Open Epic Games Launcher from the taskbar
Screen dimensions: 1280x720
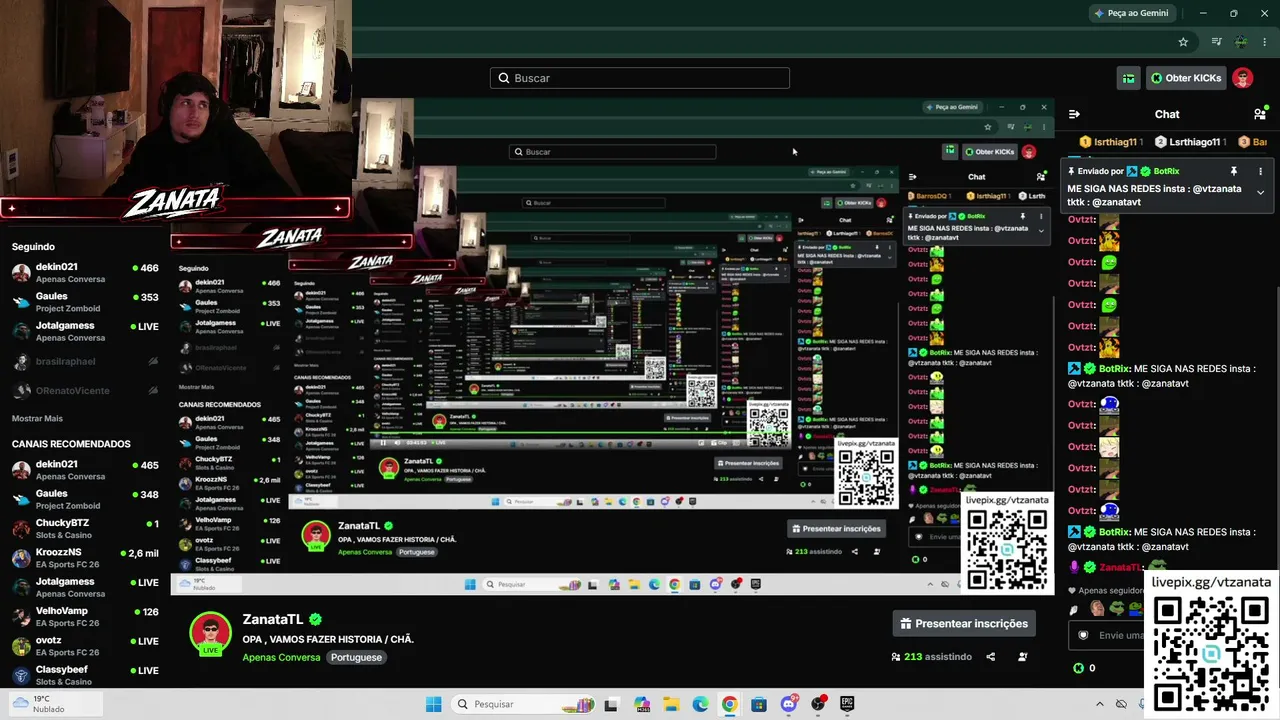pyautogui.click(x=847, y=704)
